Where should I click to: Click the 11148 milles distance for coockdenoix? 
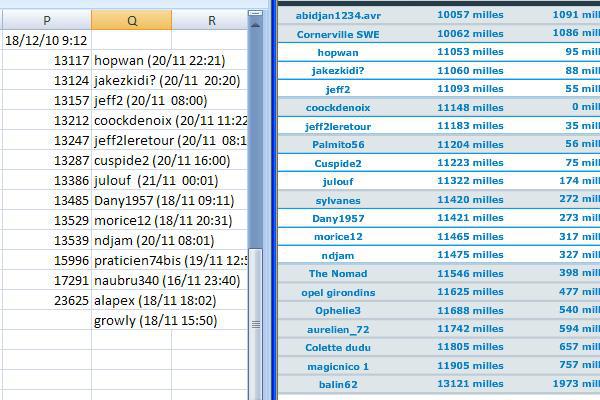tap(469, 107)
